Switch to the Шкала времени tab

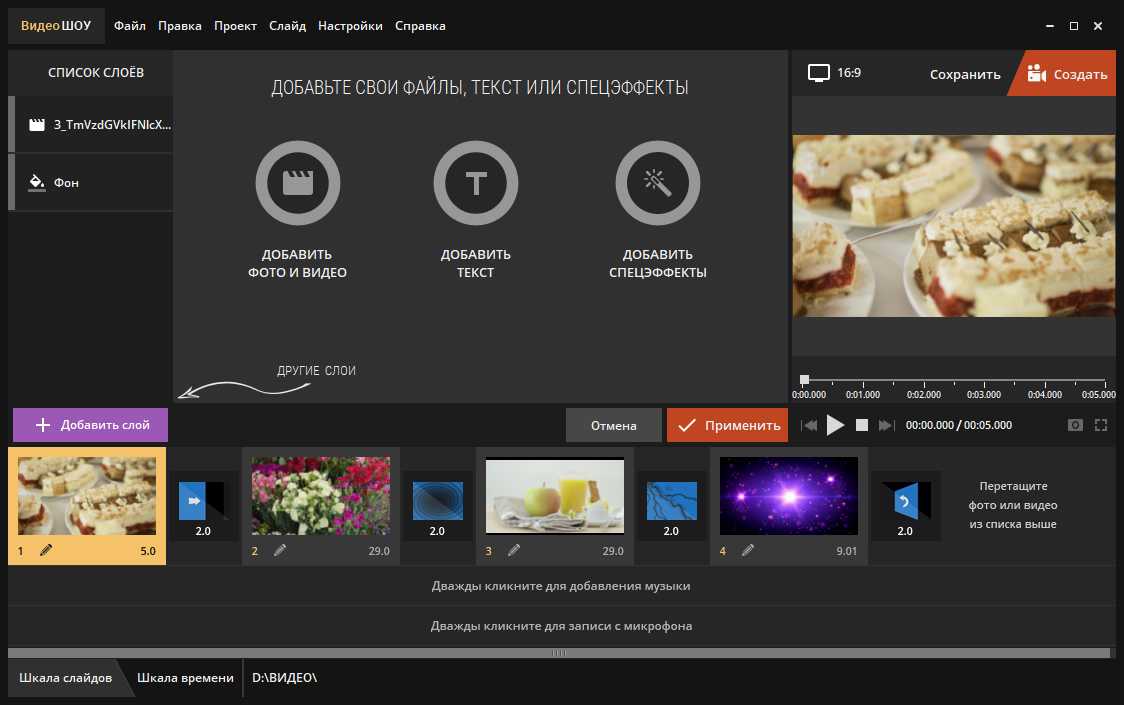coord(185,678)
